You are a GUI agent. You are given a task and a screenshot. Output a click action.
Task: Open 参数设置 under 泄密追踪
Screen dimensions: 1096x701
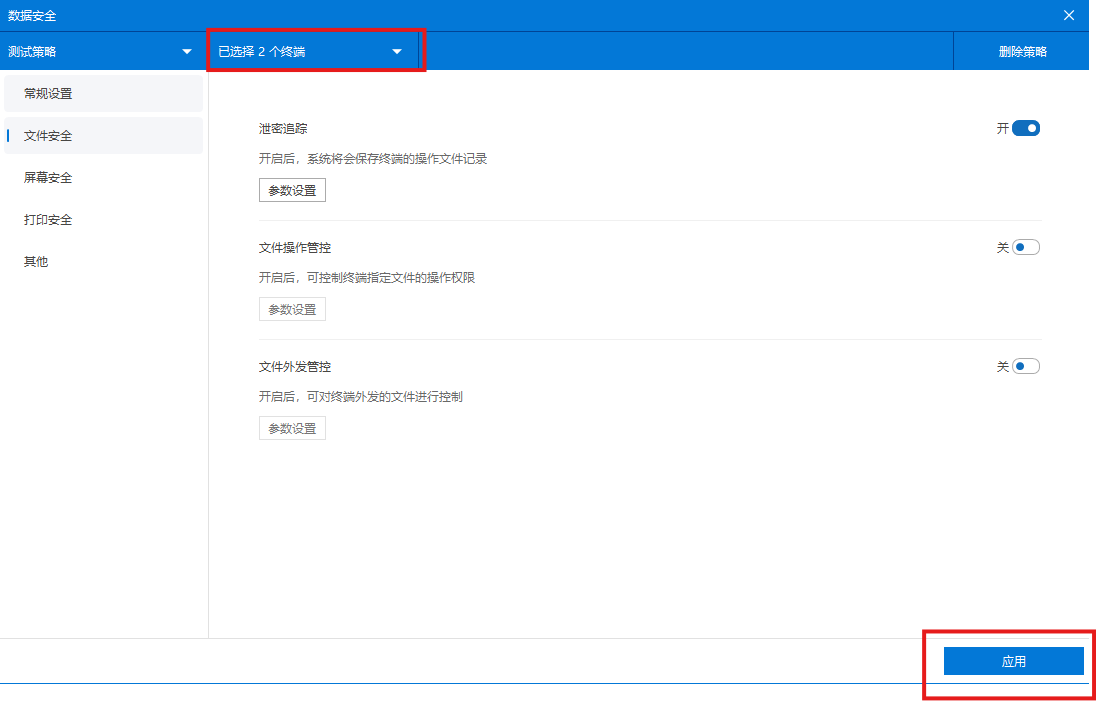coord(291,189)
